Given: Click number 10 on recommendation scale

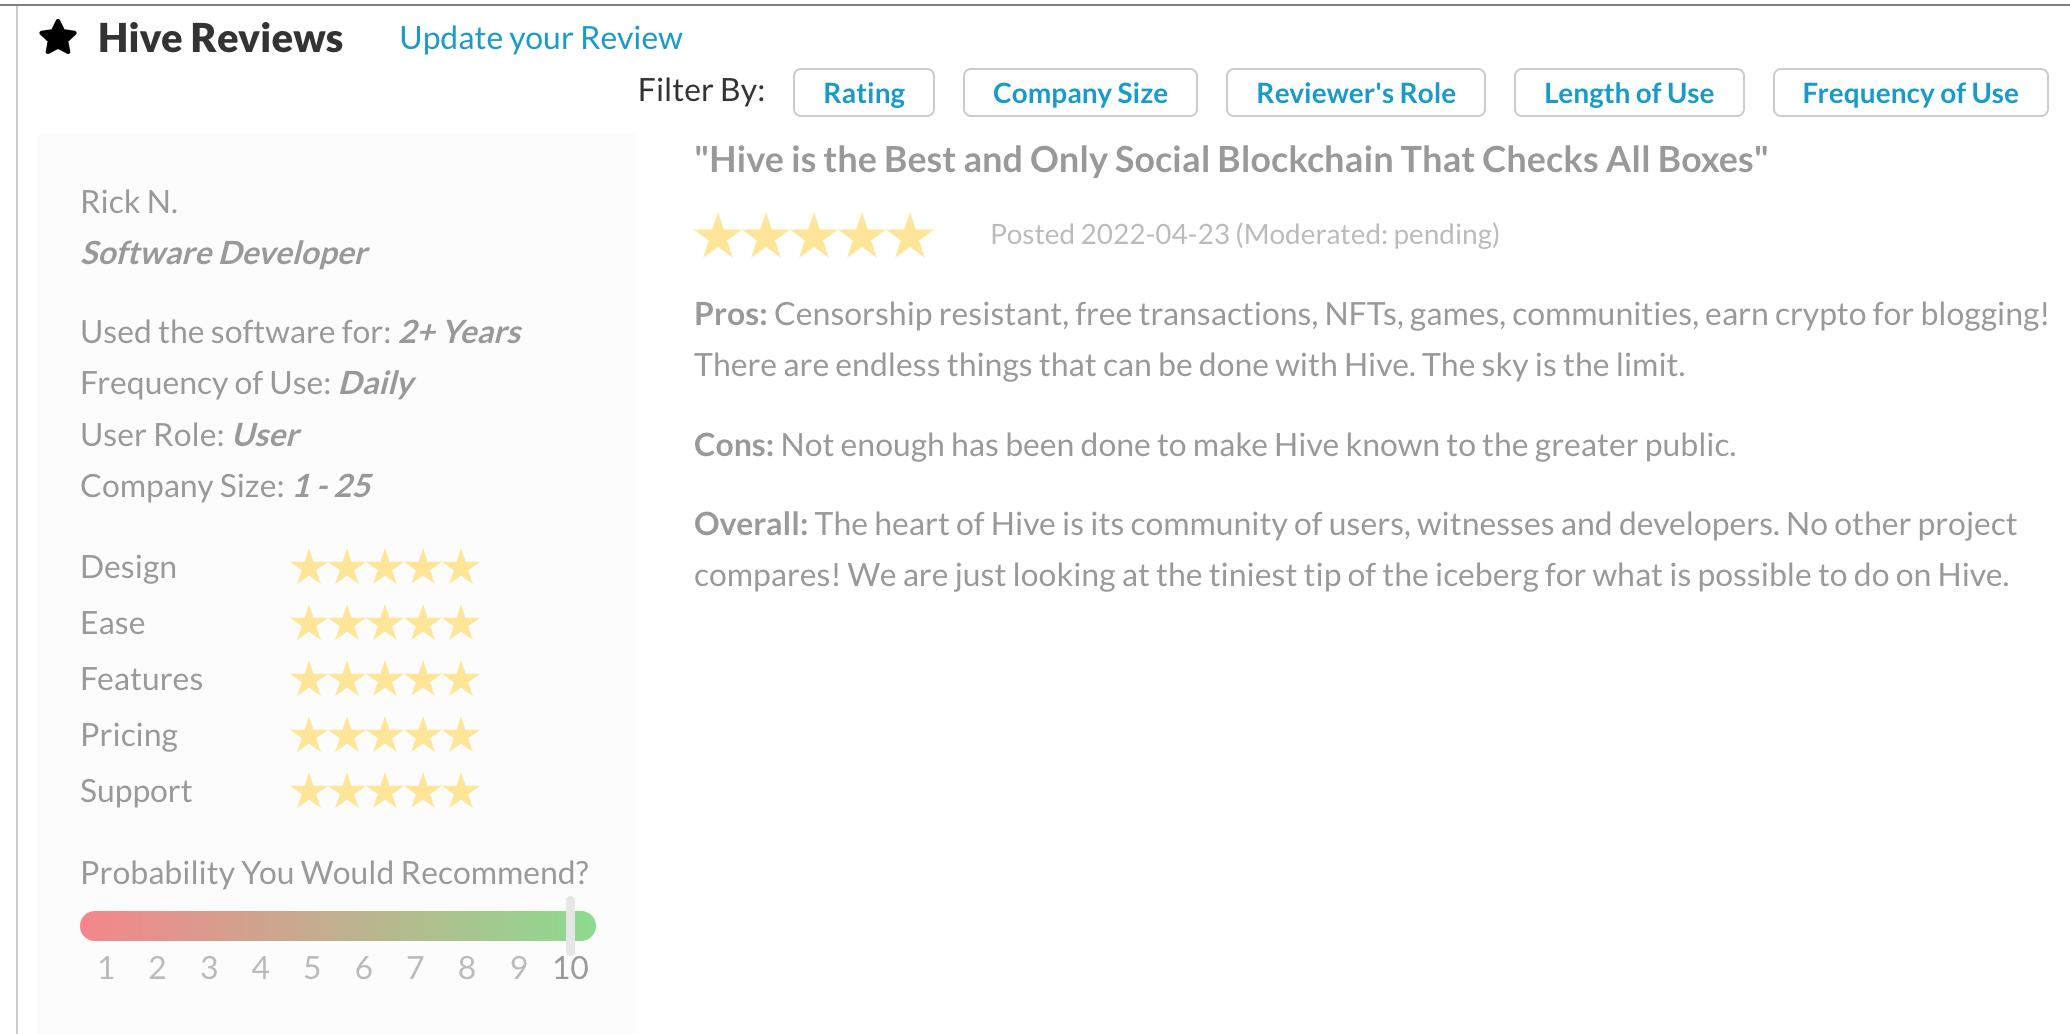Looking at the screenshot, I should [x=571, y=968].
